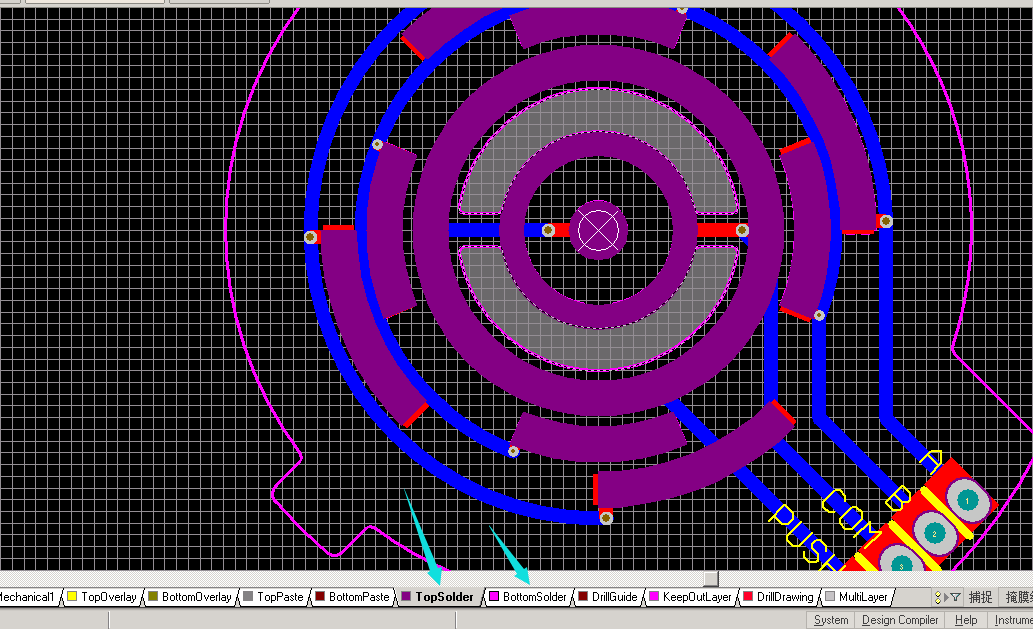Click the Help status bar button
1033x629 pixels.
(966, 620)
